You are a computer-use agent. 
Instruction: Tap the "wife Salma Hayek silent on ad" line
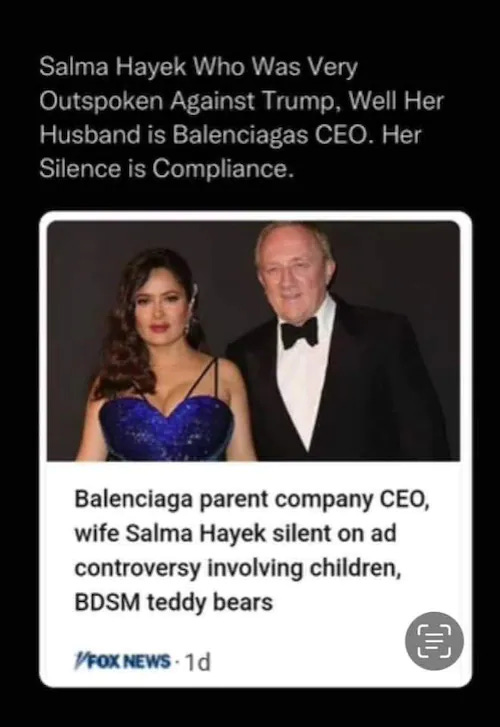click(236, 534)
